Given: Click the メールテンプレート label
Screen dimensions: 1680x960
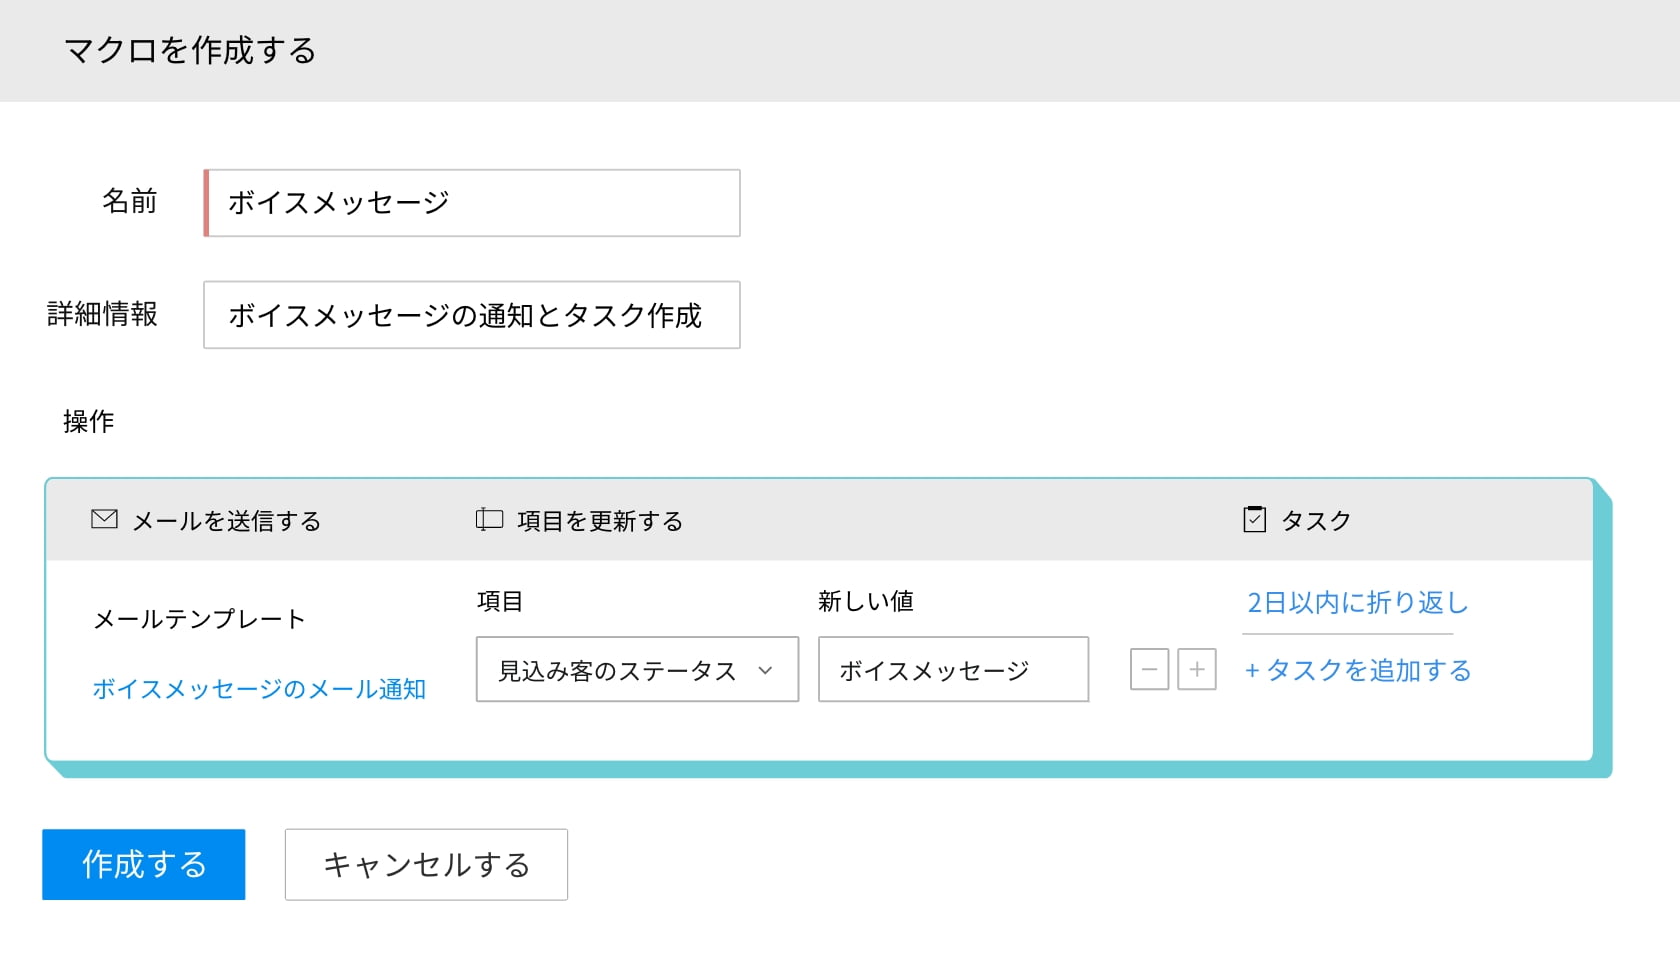Looking at the screenshot, I should 199,619.
